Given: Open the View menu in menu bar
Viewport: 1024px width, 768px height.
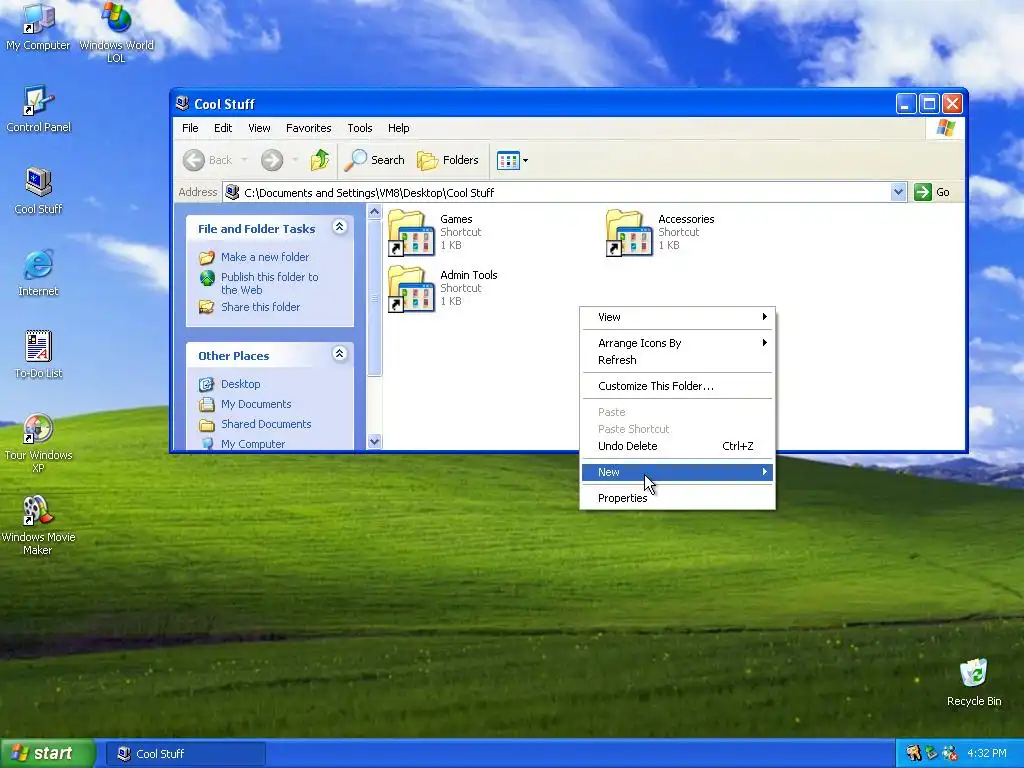Looking at the screenshot, I should click(x=259, y=128).
